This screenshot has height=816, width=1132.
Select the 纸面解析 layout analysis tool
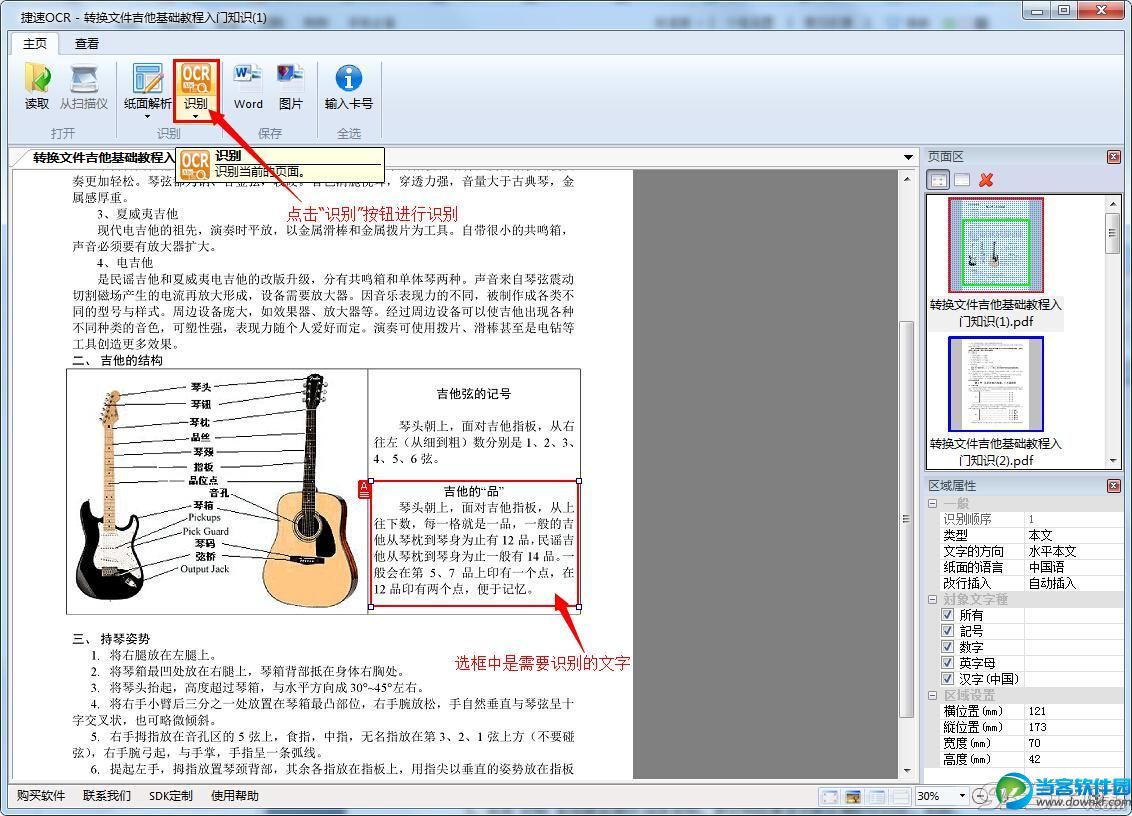147,86
